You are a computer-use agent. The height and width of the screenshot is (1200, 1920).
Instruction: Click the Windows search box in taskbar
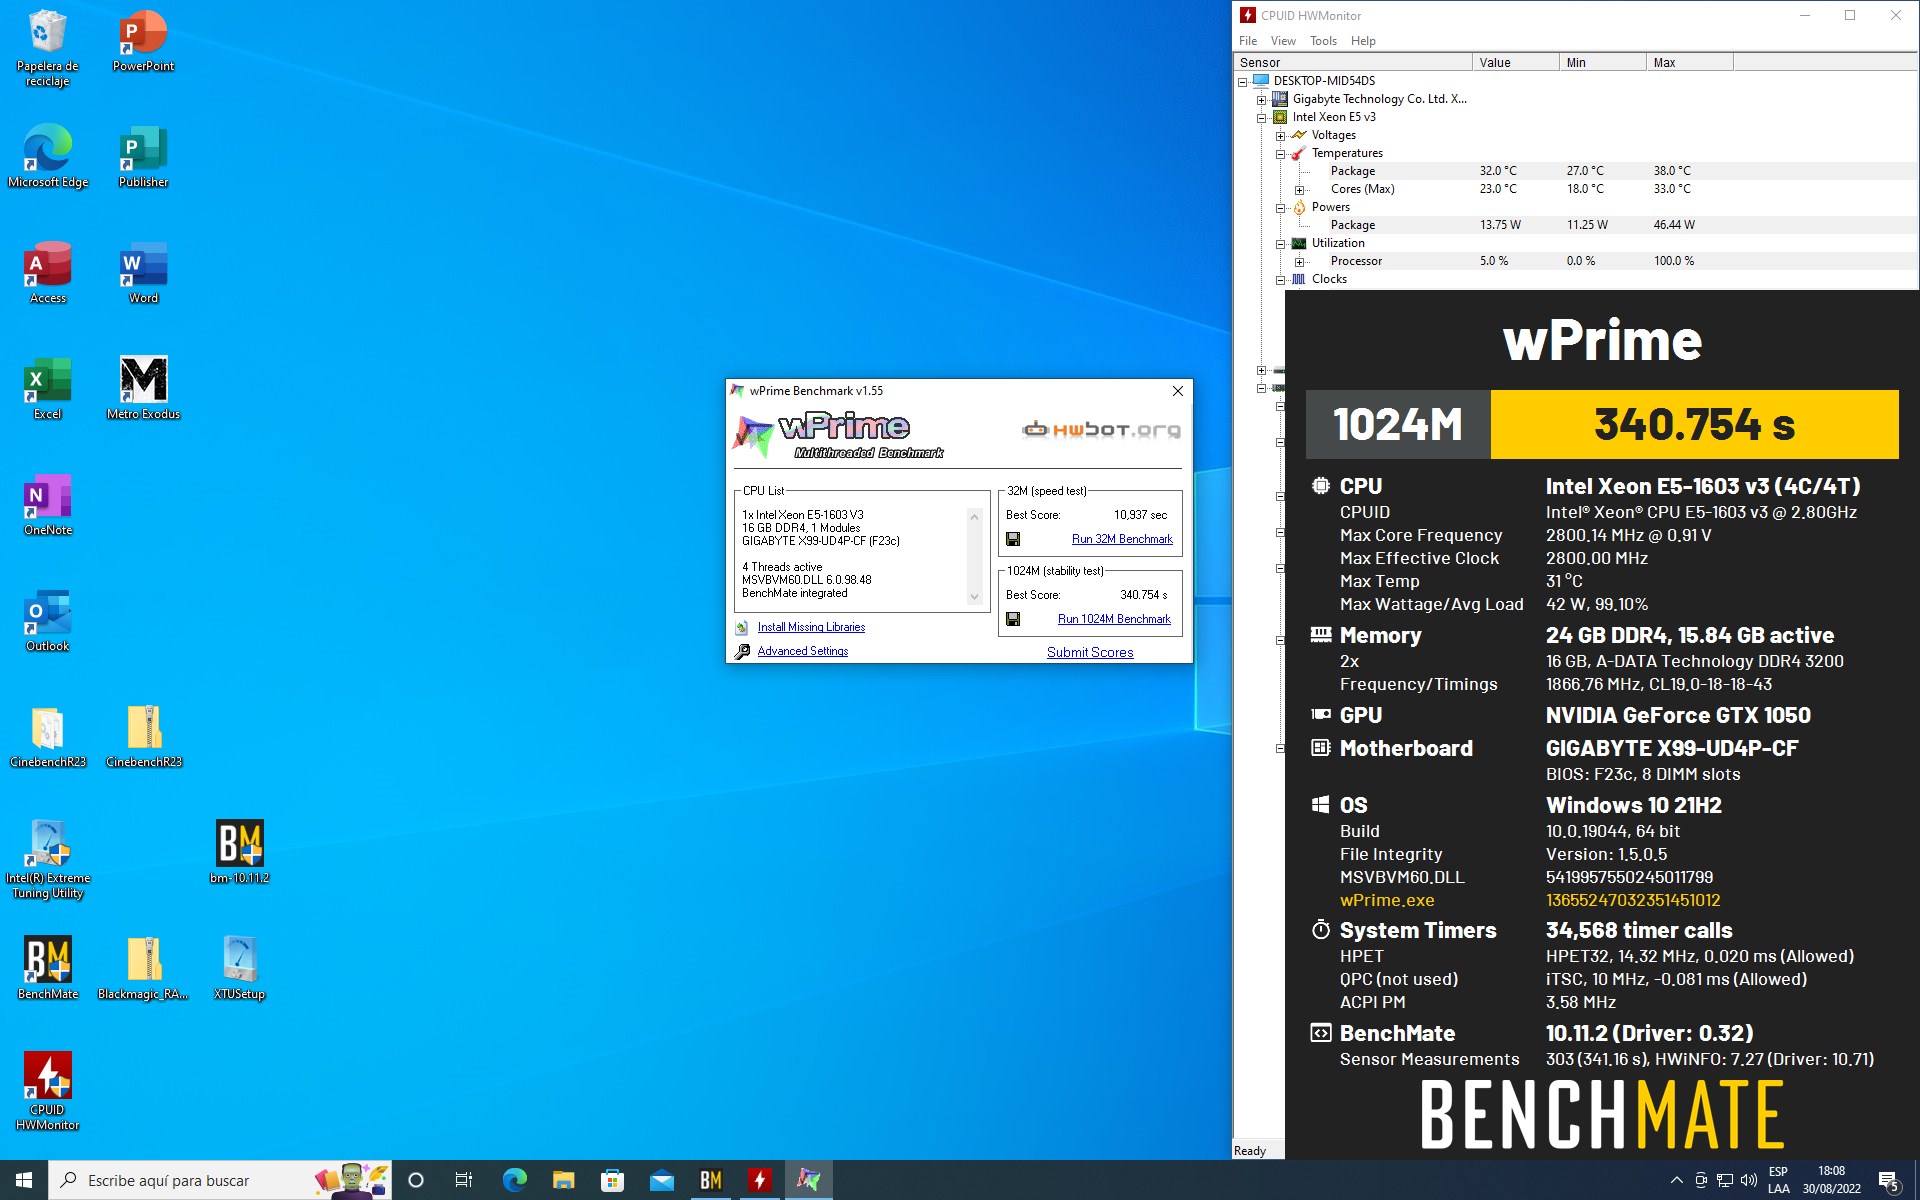[220, 1180]
